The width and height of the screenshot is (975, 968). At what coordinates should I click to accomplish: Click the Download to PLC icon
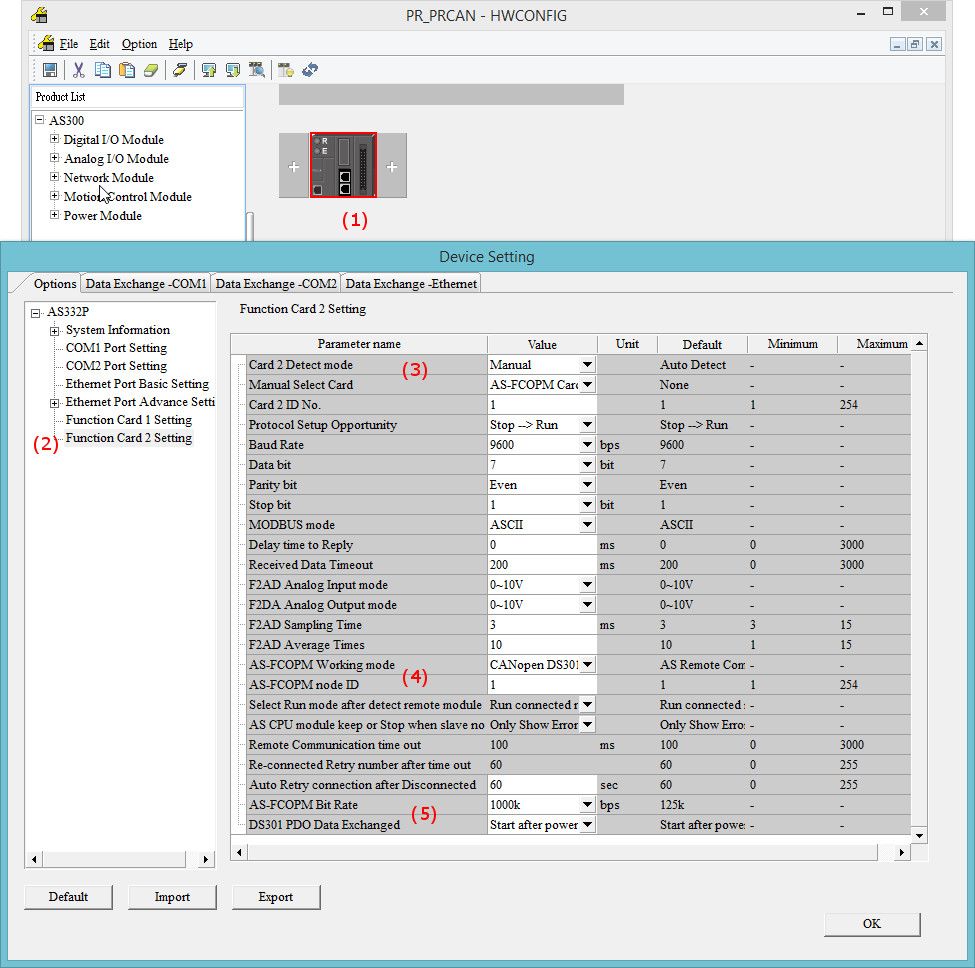coord(233,70)
